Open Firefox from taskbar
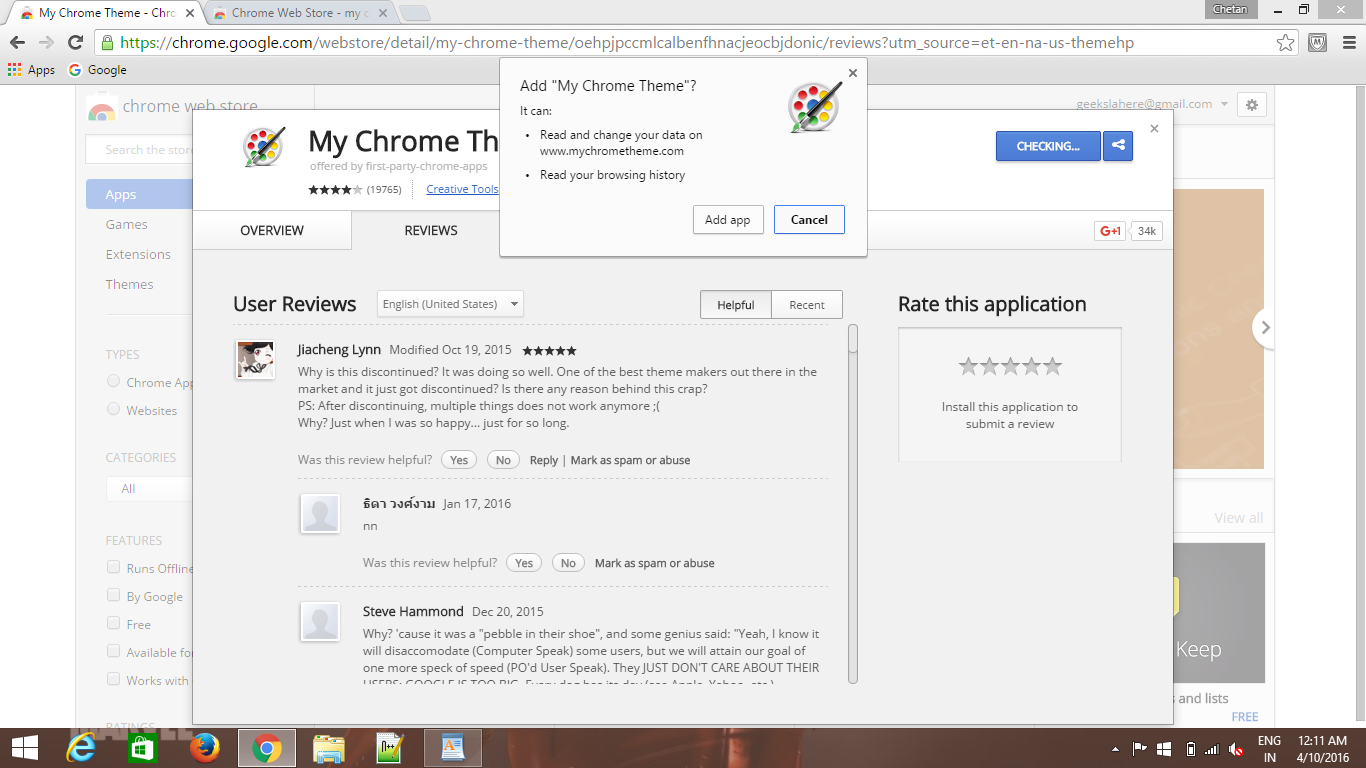The image size is (1366, 768). pos(204,748)
